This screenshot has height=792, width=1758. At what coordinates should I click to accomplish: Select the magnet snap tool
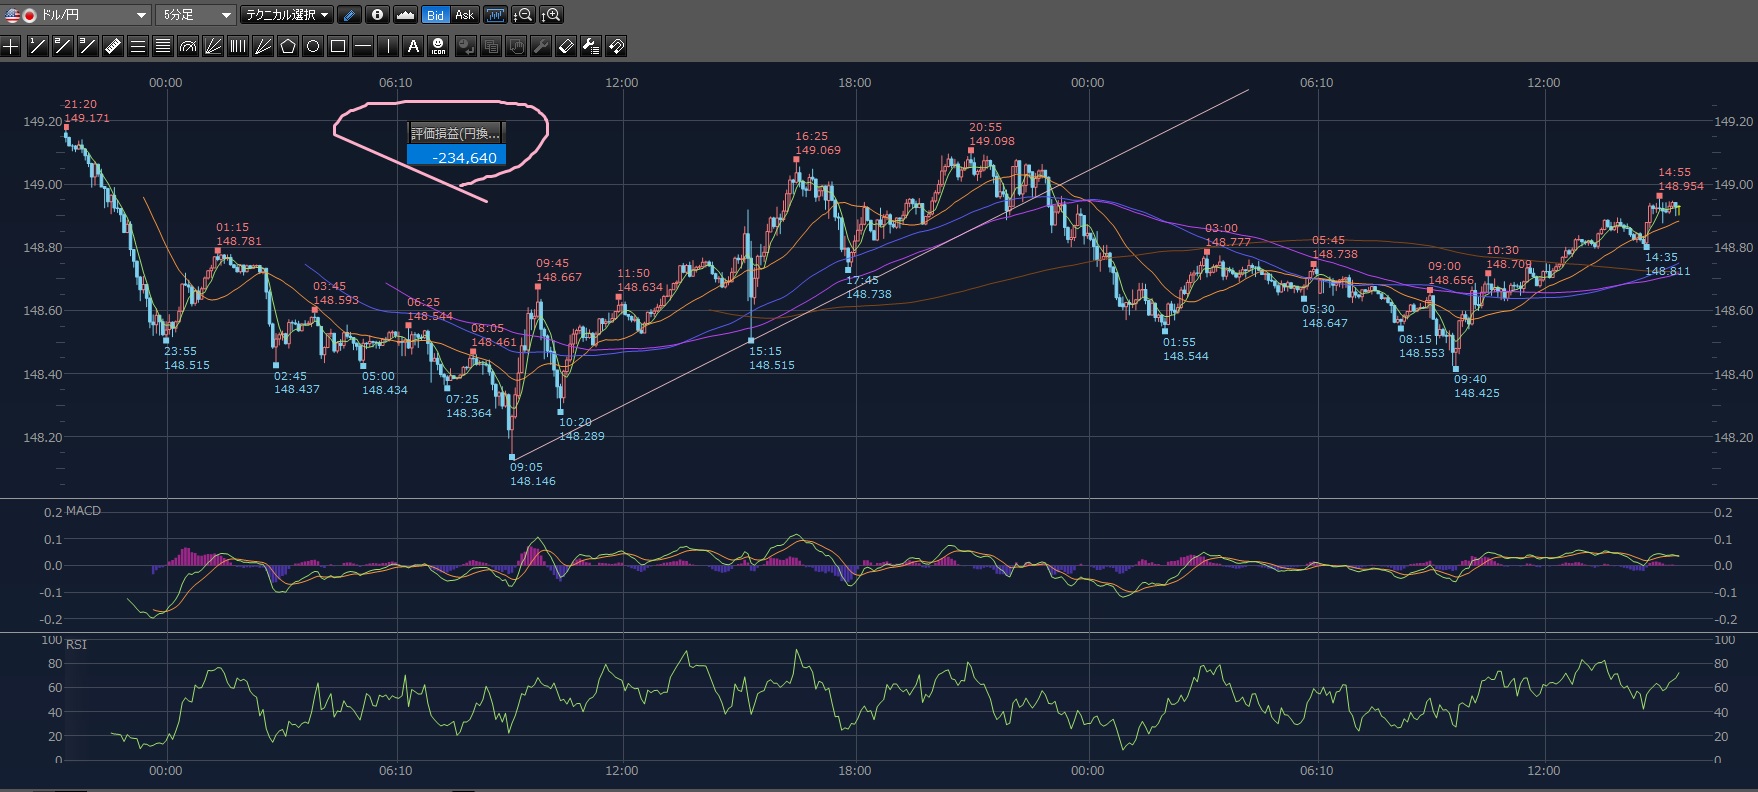[x=616, y=46]
